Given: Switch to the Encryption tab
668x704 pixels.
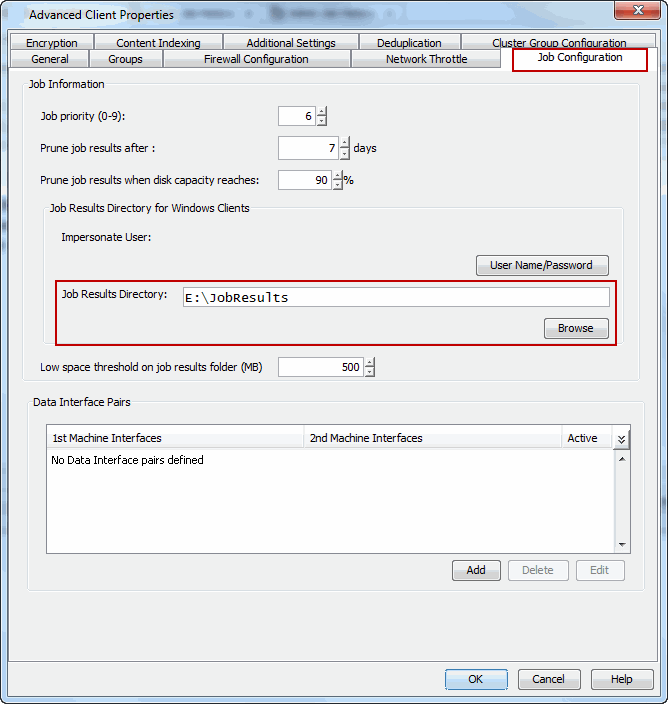Looking at the screenshot, I should [x=52, y=43].
